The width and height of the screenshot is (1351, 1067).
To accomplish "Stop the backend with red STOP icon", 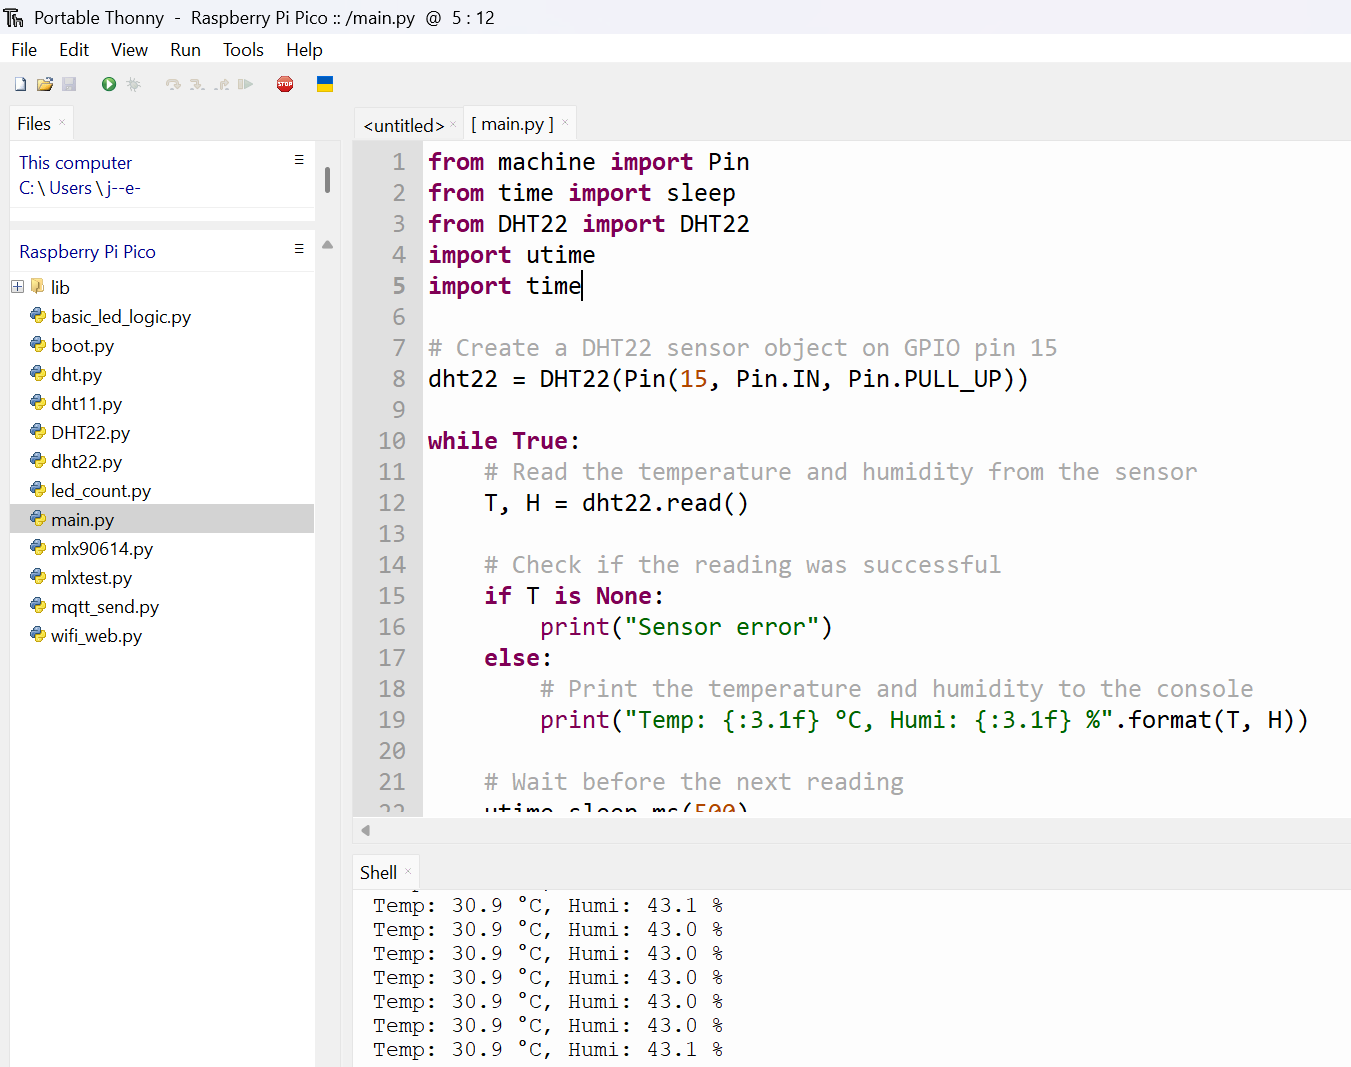I will click(285, 85).
